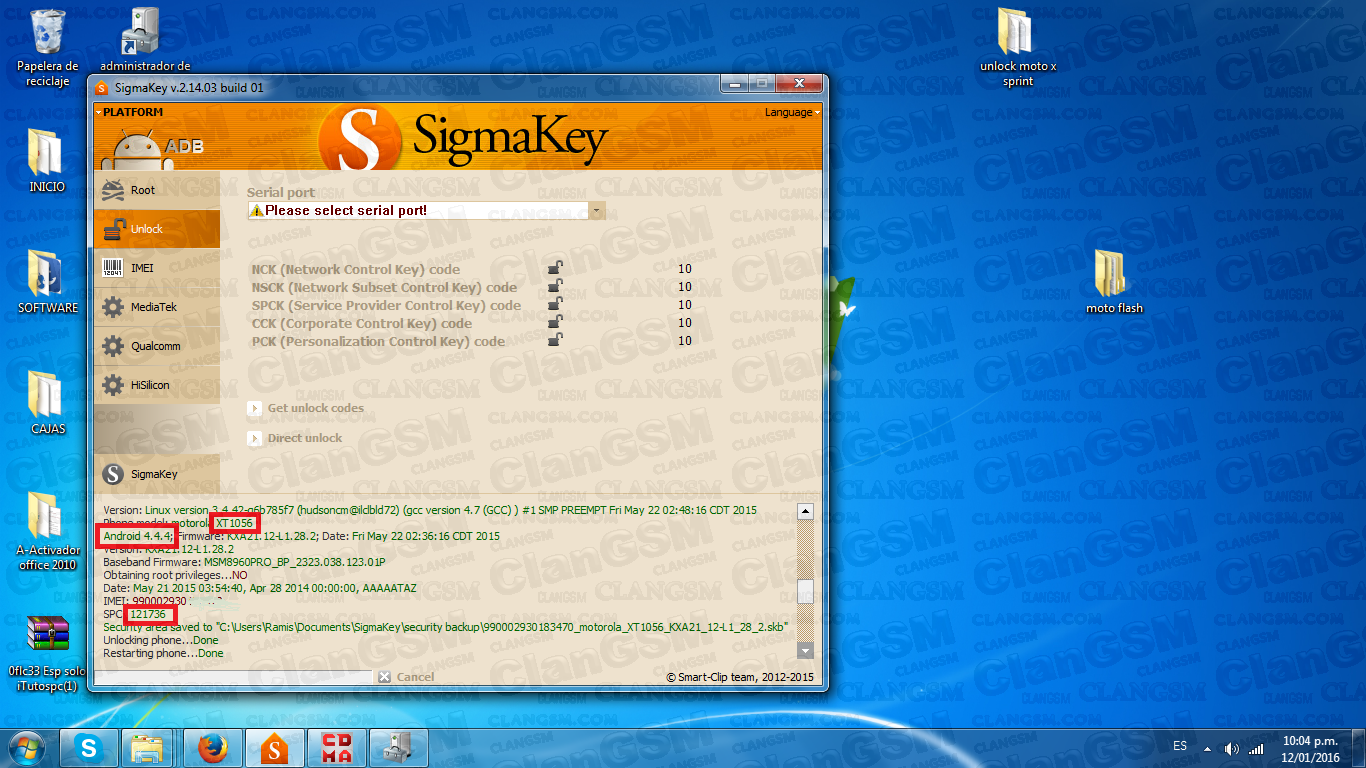Switch to the MediaTek tab
This screenshot has height=768, width=1366.
pyautogui.click(x=157, y=307)
